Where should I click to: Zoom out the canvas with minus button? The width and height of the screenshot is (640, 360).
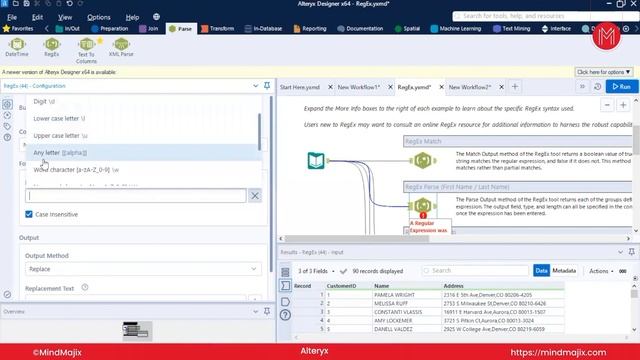[x=607, y=105]
